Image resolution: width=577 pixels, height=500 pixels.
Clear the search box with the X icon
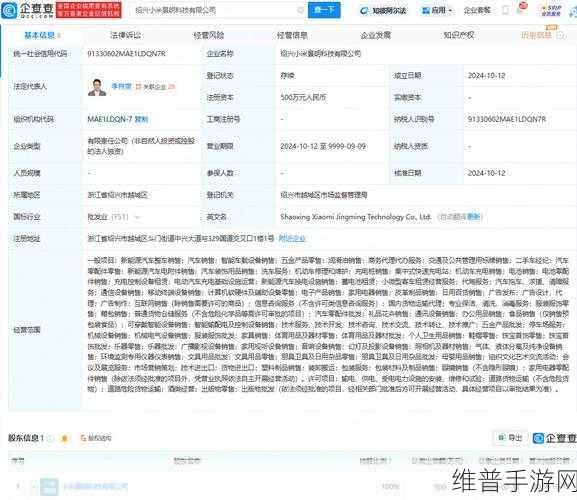301,10
